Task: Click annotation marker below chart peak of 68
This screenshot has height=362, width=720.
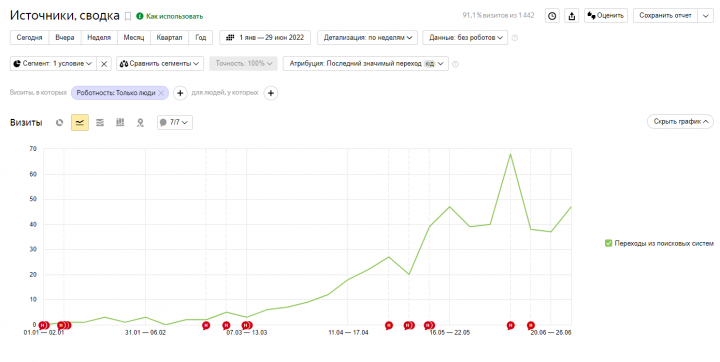Action: (511, 325)
